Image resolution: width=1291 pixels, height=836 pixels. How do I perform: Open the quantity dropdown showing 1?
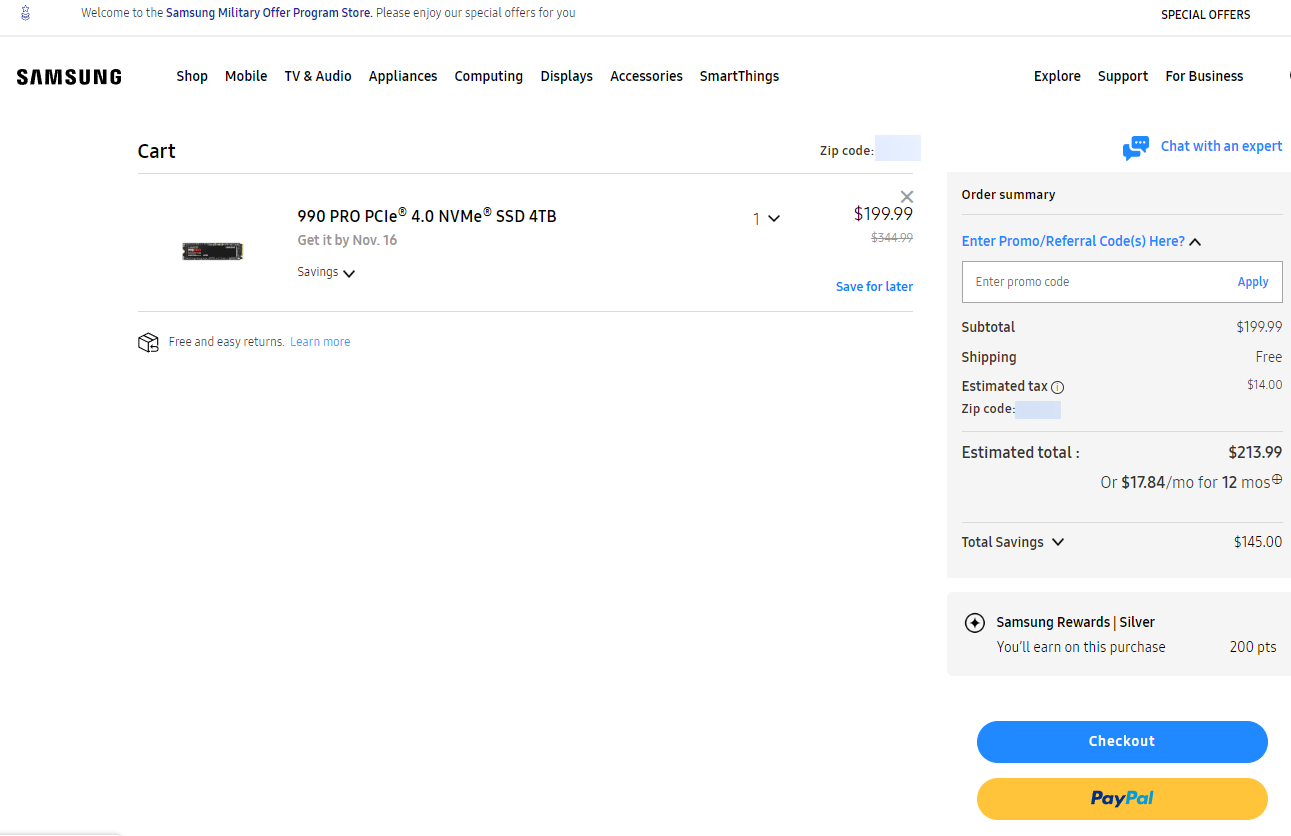coord(766,218)
